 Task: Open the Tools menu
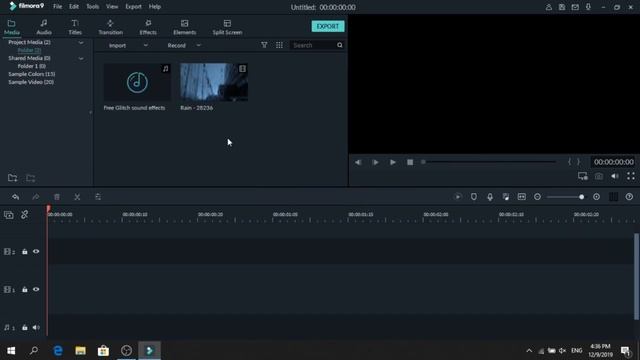pos(93,7)
